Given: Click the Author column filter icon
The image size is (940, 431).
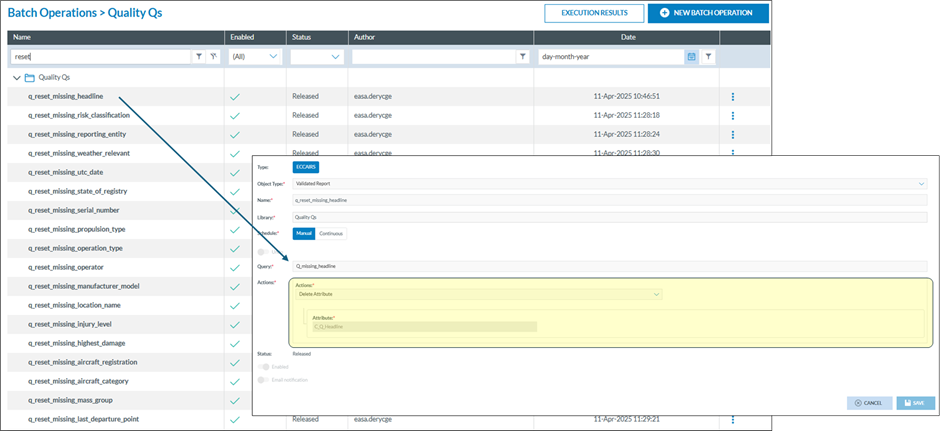Looking at the screenshot, I should (522, 57).
